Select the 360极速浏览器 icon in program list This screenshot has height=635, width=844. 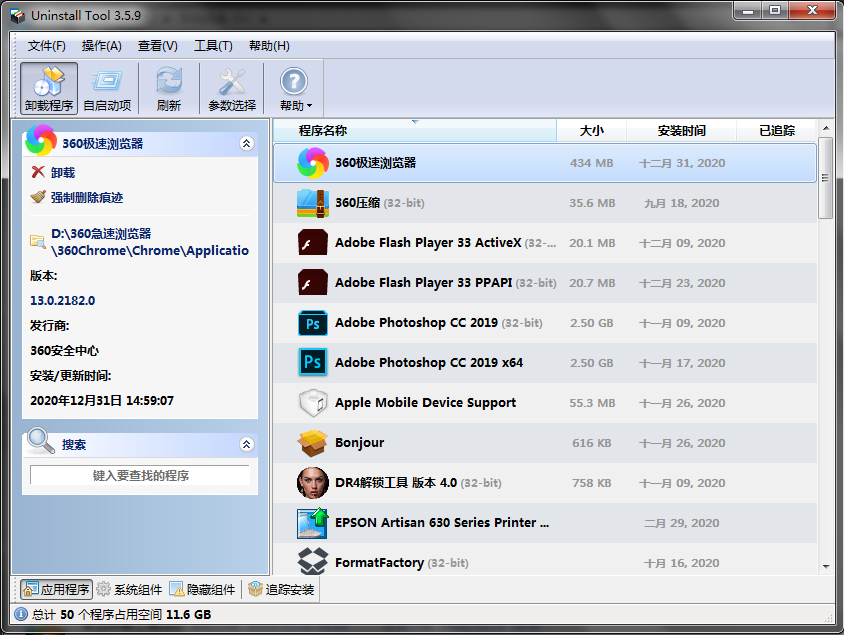click(x=313, y=163)
